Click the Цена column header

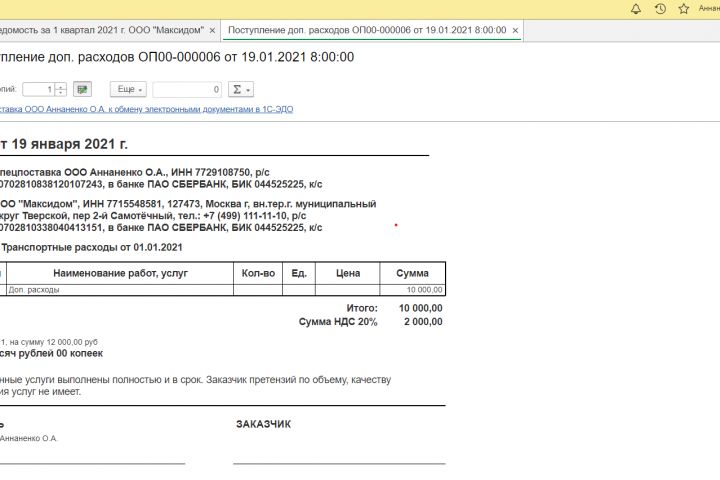coord(348,273)
